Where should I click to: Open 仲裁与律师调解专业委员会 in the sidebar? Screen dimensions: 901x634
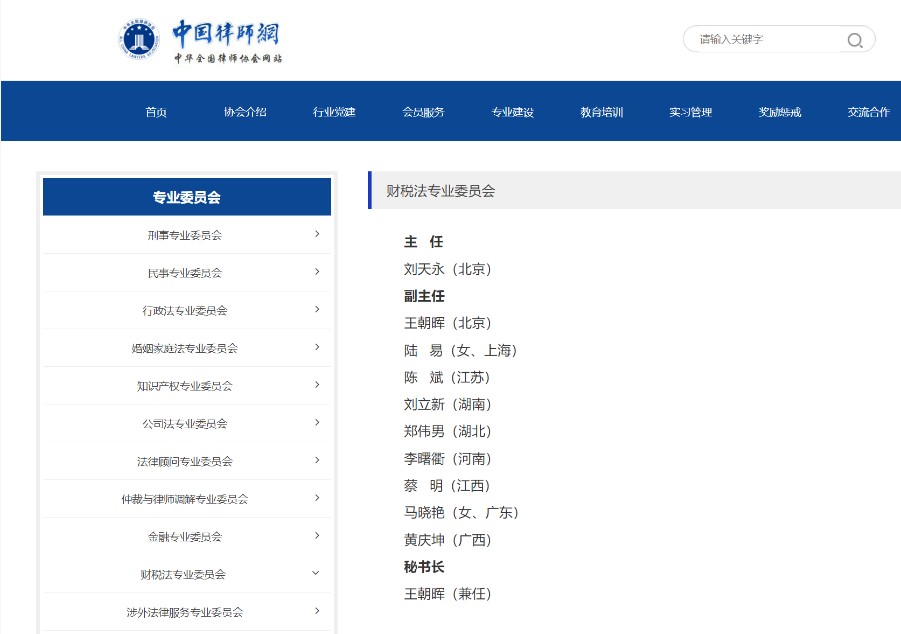pyautogui.click(x=185, y=499)
